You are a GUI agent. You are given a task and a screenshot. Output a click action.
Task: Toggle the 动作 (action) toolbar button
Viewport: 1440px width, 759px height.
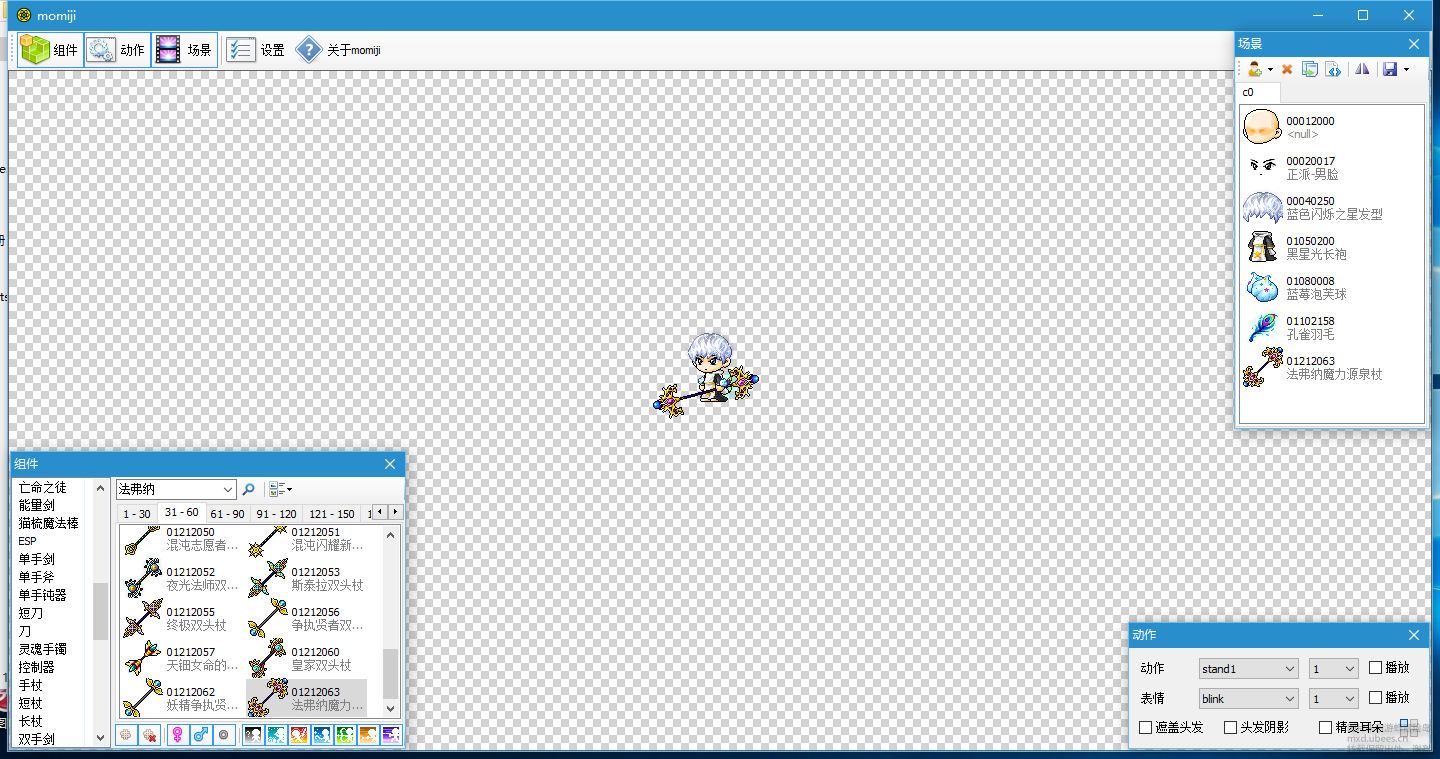pyautogui.click(x=116, y=50)
